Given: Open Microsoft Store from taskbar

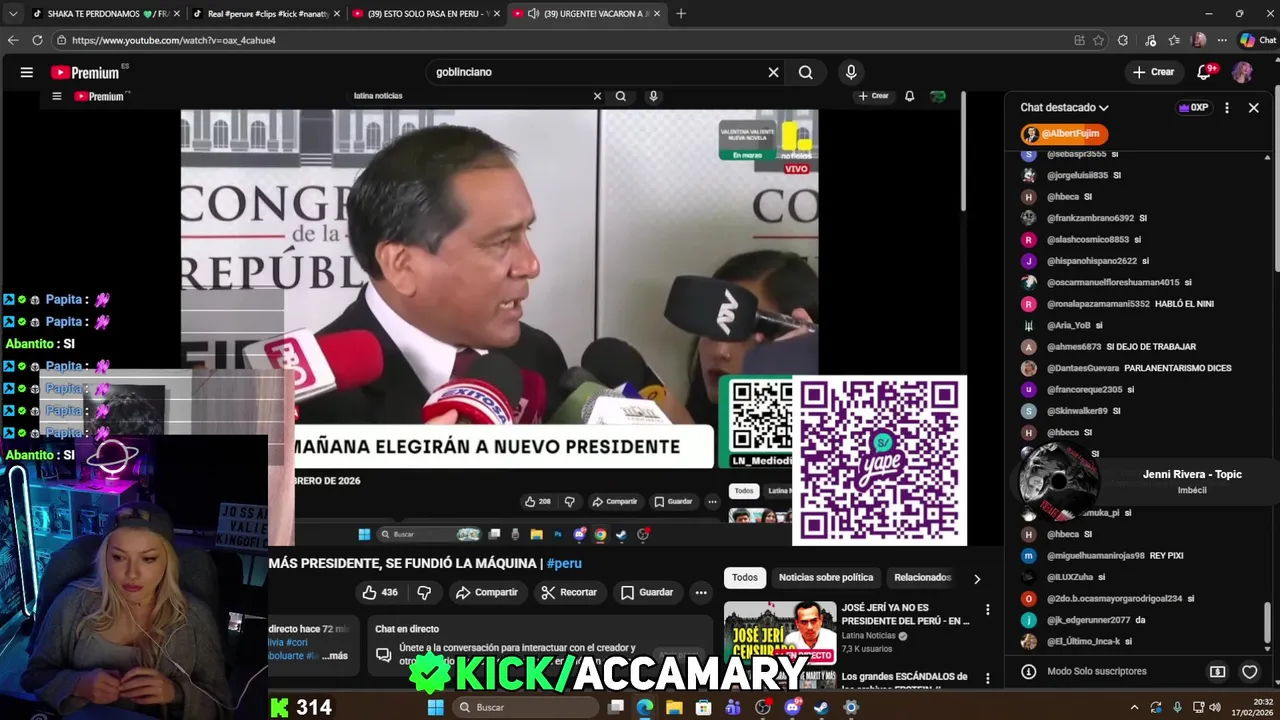Looking at the screenshot, I should 704,707.
